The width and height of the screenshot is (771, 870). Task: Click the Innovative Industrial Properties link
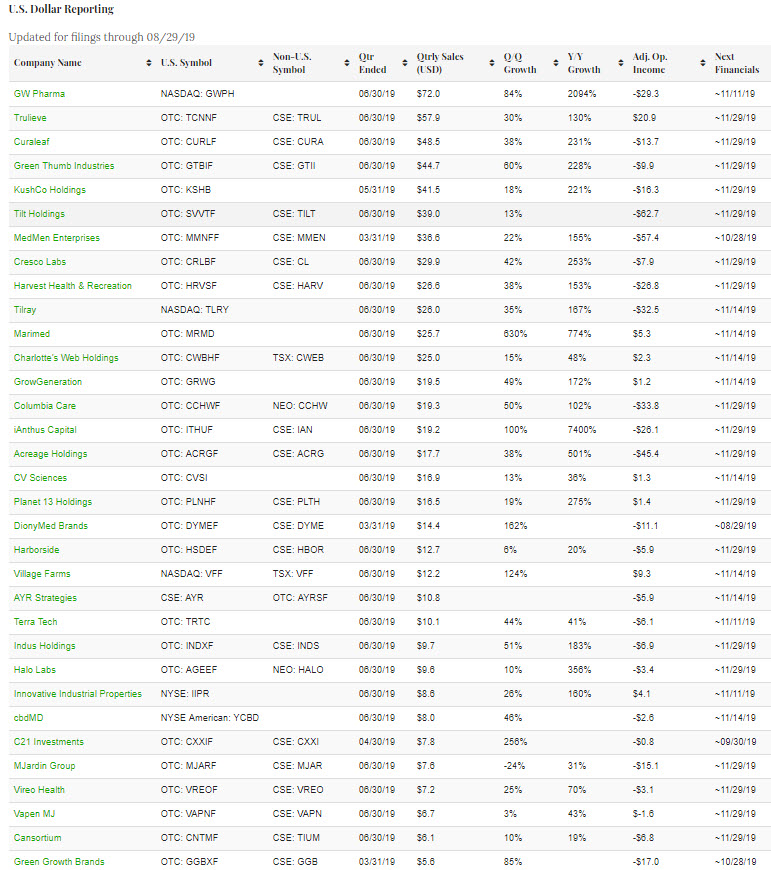click(x=77, y=694)
